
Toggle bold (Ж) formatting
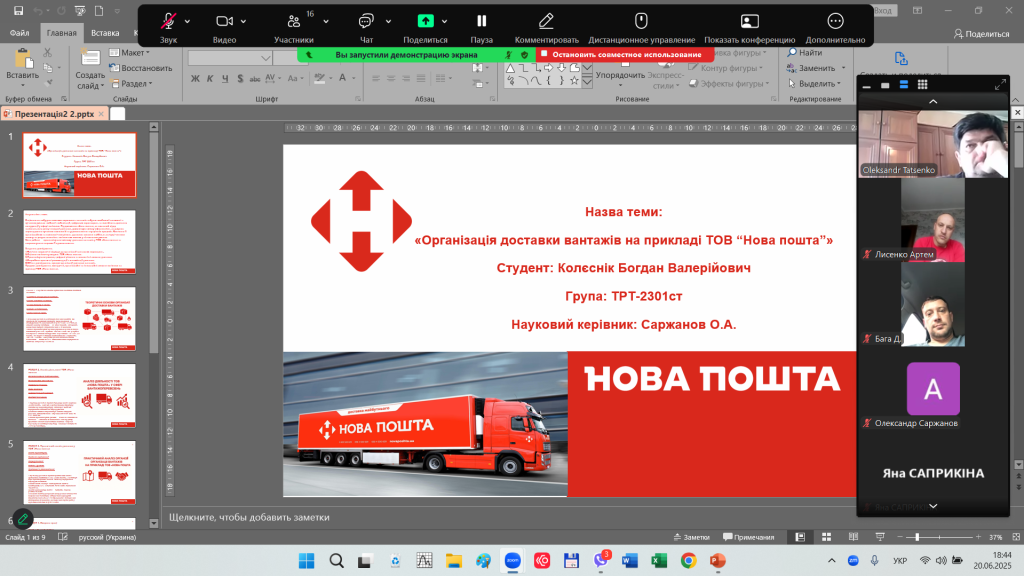coord(195,78)
